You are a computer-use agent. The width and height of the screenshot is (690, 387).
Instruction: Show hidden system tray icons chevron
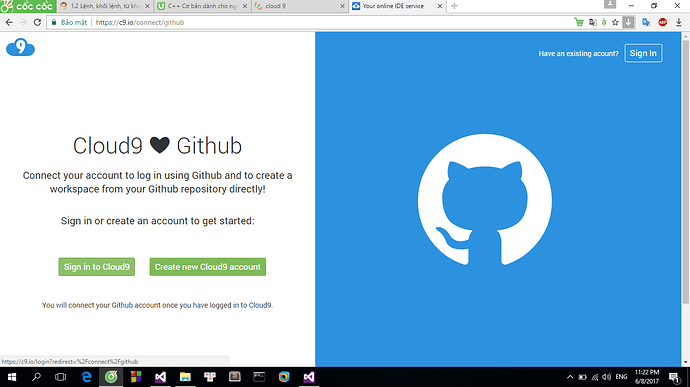570,377
